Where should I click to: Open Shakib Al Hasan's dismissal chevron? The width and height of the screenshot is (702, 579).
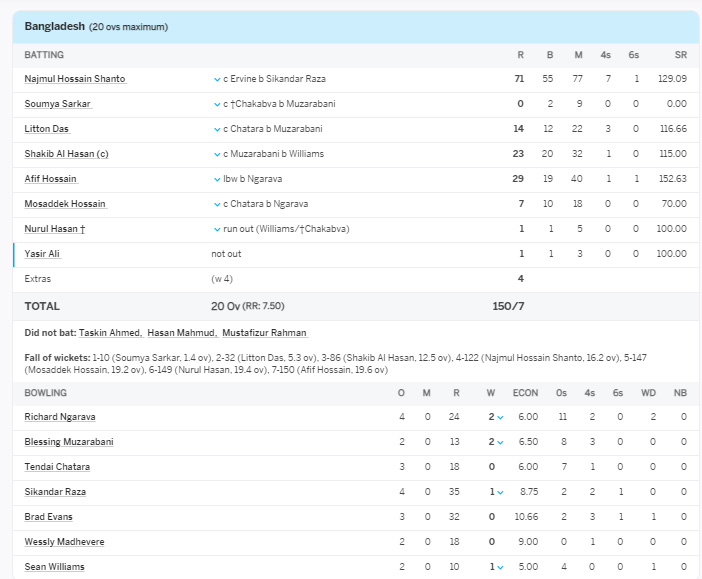(x=217, y=154)
